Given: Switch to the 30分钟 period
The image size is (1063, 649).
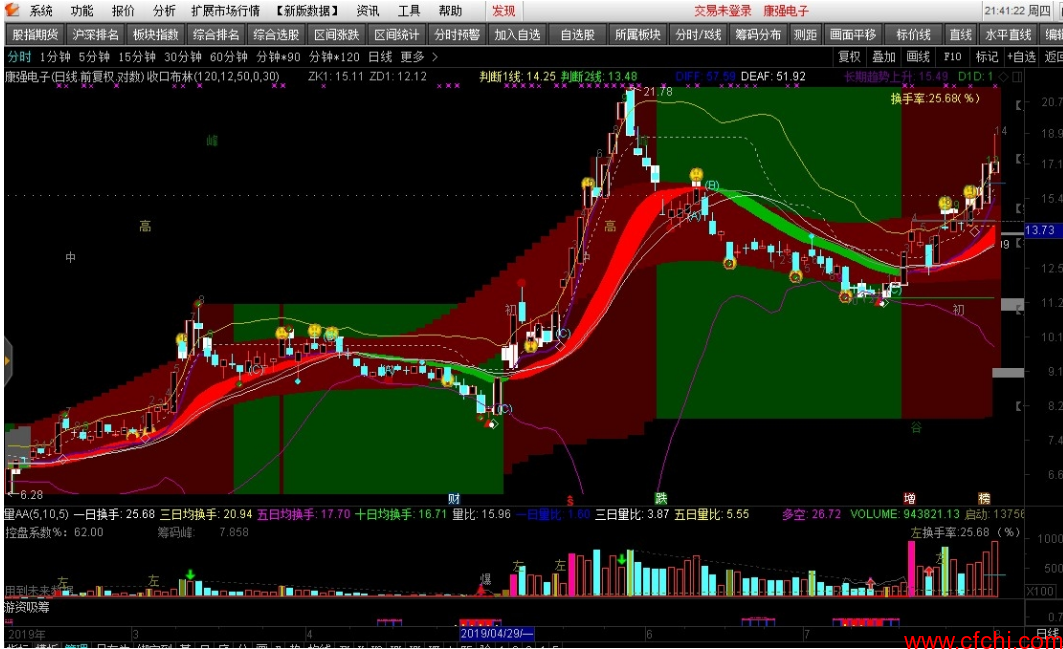Looking at the screenshot, I should [x=183, y=57].
